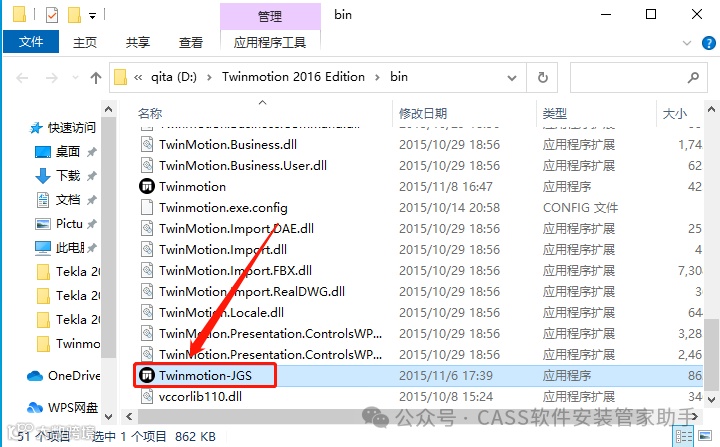
Task: Switch to large icons view in status bar
Action: [705, 436]
